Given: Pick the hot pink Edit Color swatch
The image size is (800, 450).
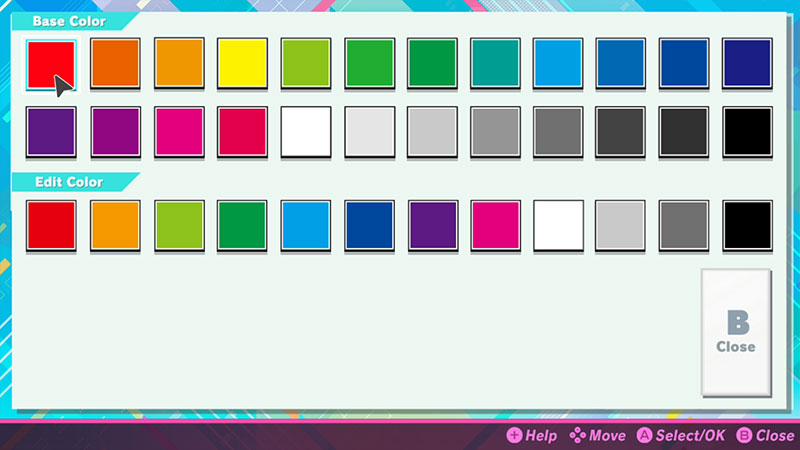Looking at the screenshot, I should [495, 226].
